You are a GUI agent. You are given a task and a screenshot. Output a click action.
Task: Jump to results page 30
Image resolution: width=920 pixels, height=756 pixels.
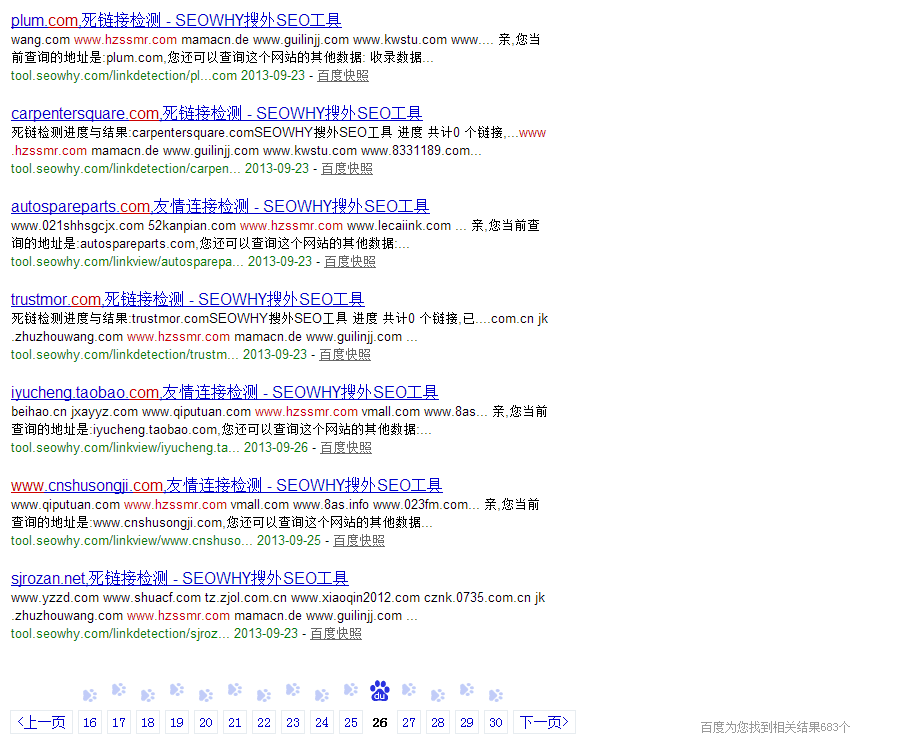tap(496, 722)
